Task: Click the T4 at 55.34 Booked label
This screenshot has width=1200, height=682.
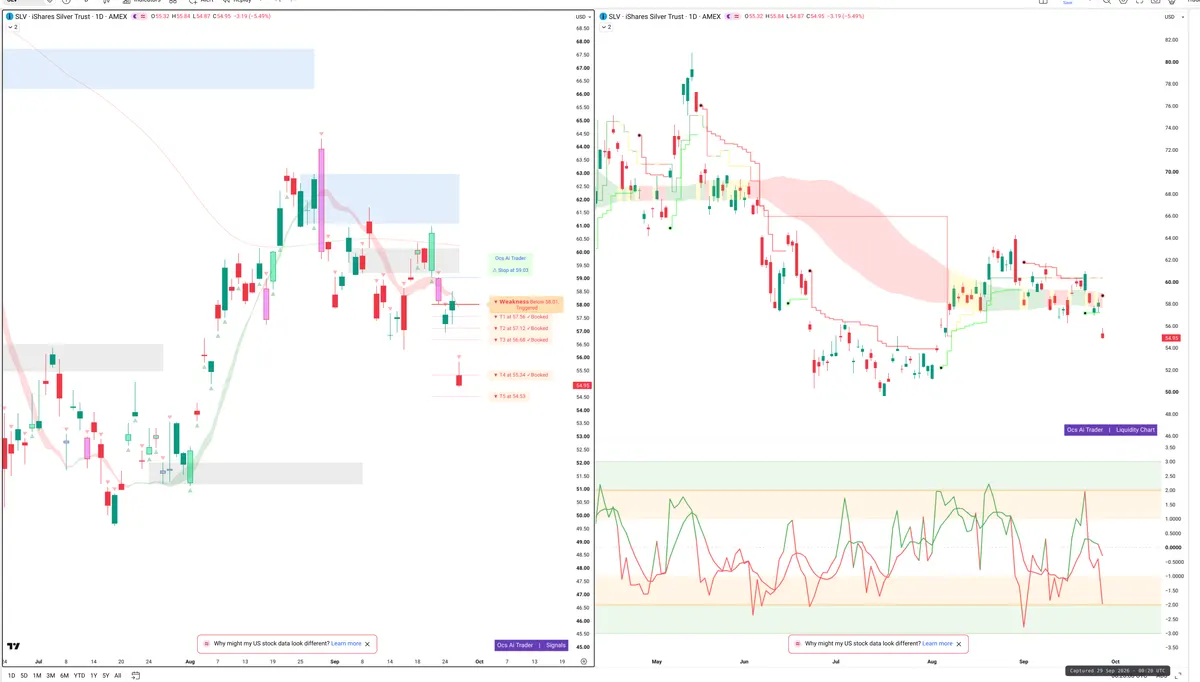Action: [521, 375]
